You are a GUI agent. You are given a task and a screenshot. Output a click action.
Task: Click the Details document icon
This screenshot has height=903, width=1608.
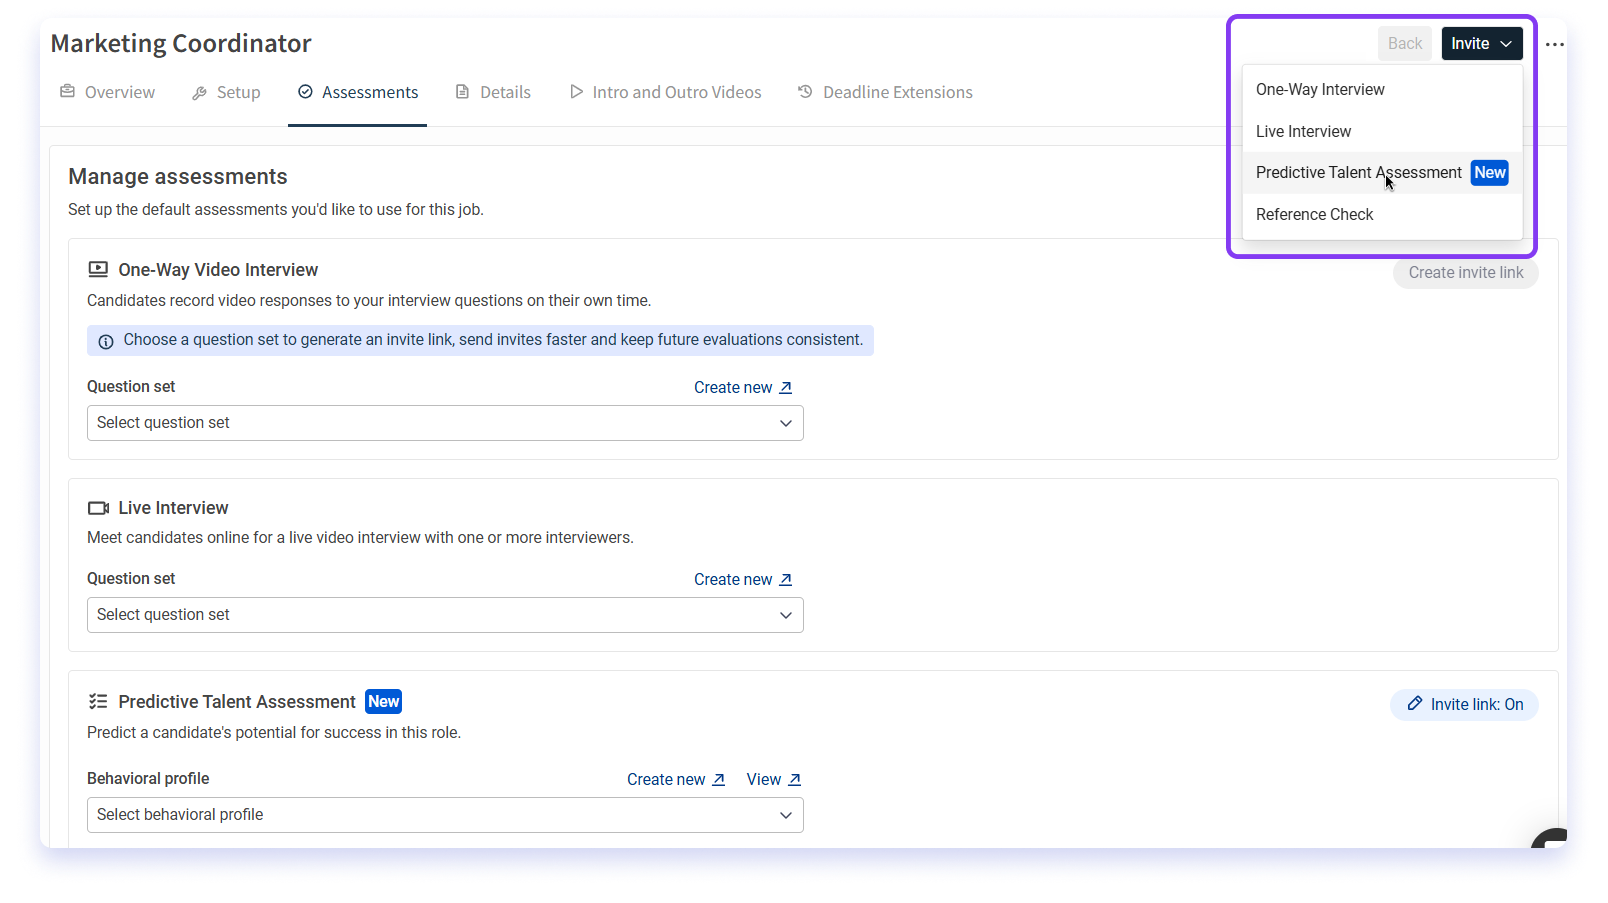tap(462, 92)
